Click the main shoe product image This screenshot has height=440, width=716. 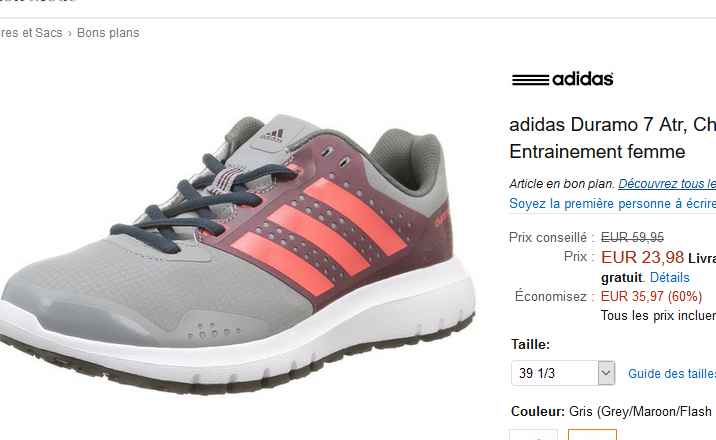pyautogui.click(x=237, y=254)
